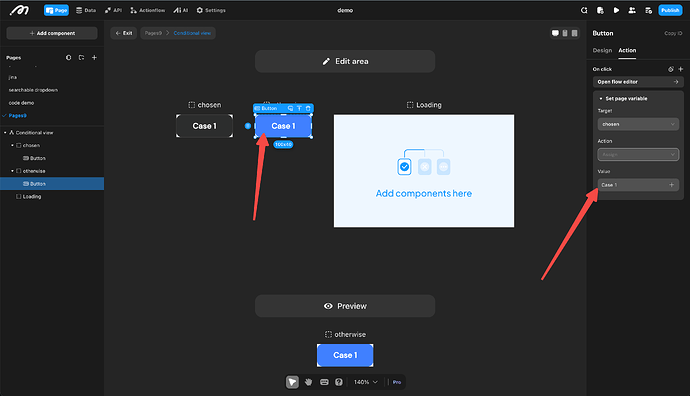Click Open flow editor button
This screenshot has height=396, width=690.
point(638,82)
